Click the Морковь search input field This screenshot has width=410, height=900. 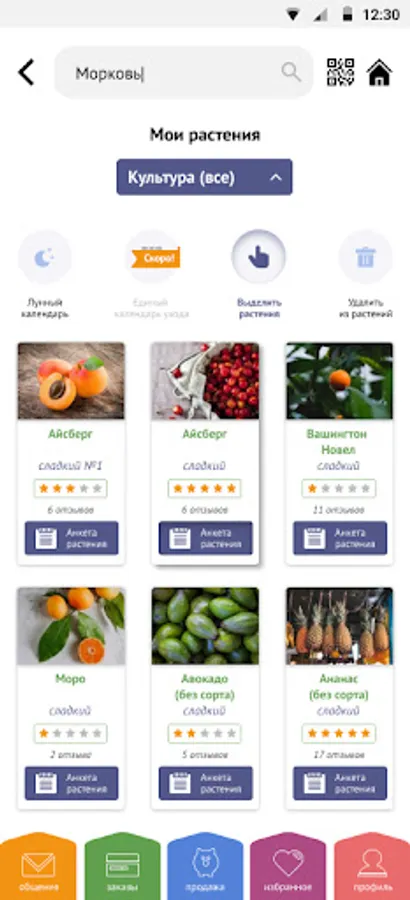pyautogui.click(x=184, y=73)
